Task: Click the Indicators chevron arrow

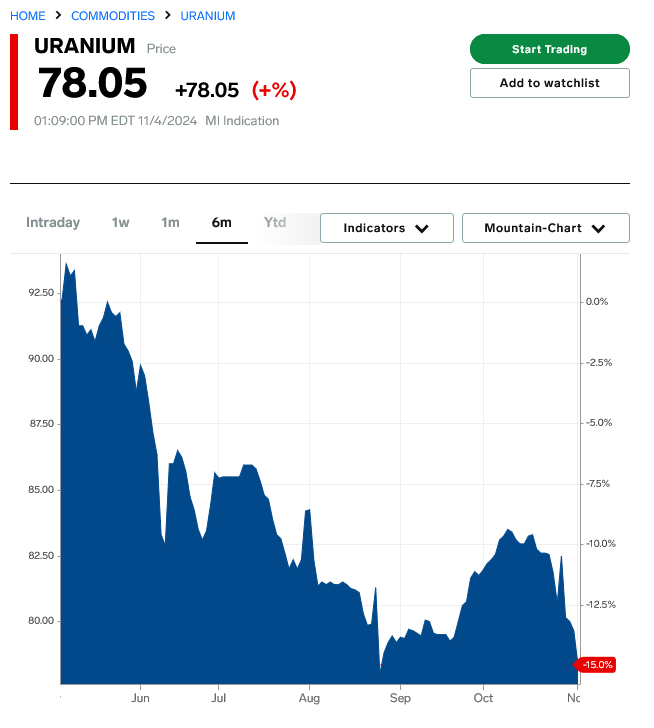Action: pos(422,228)
